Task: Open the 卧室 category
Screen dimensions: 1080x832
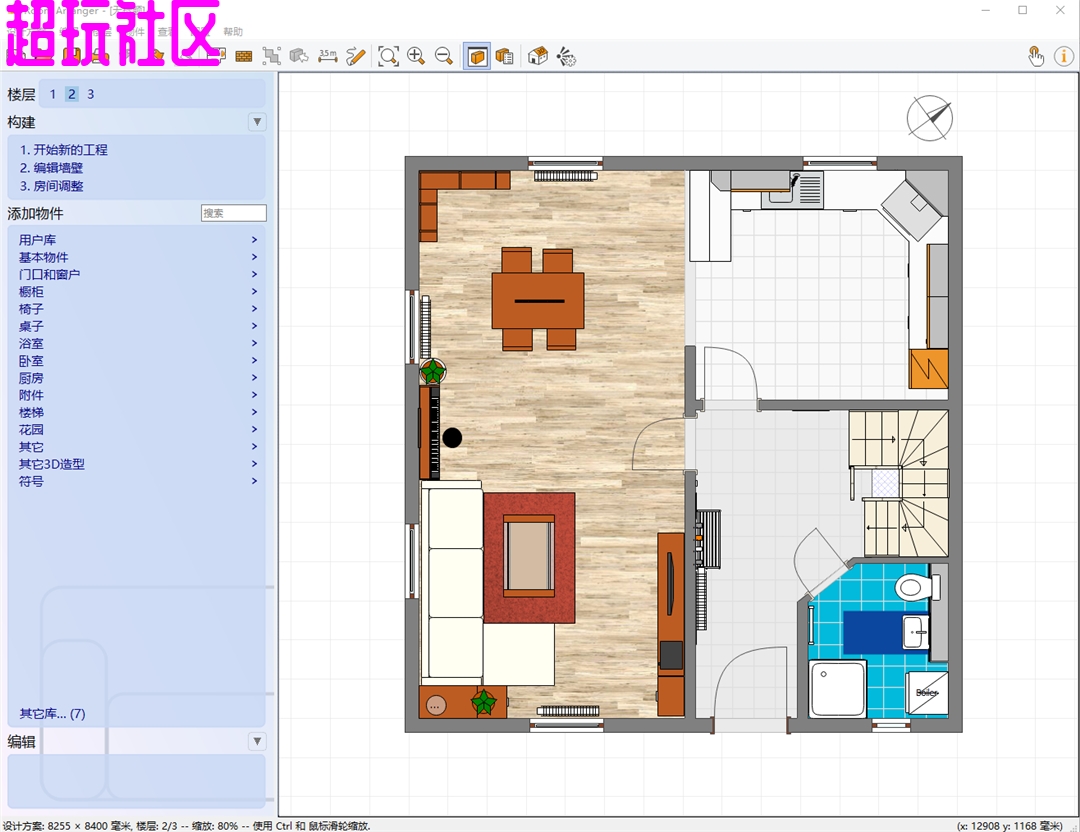Action: (31, 360)
